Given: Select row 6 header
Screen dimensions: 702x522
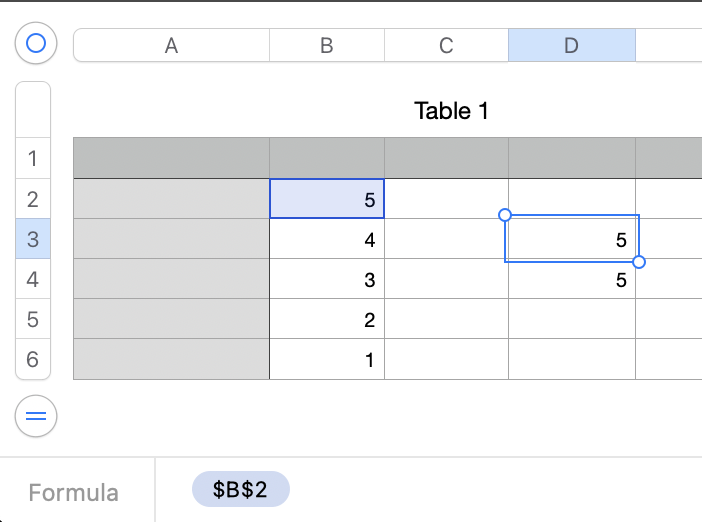Looking at the screenshot, I should [x=33, y=359].
